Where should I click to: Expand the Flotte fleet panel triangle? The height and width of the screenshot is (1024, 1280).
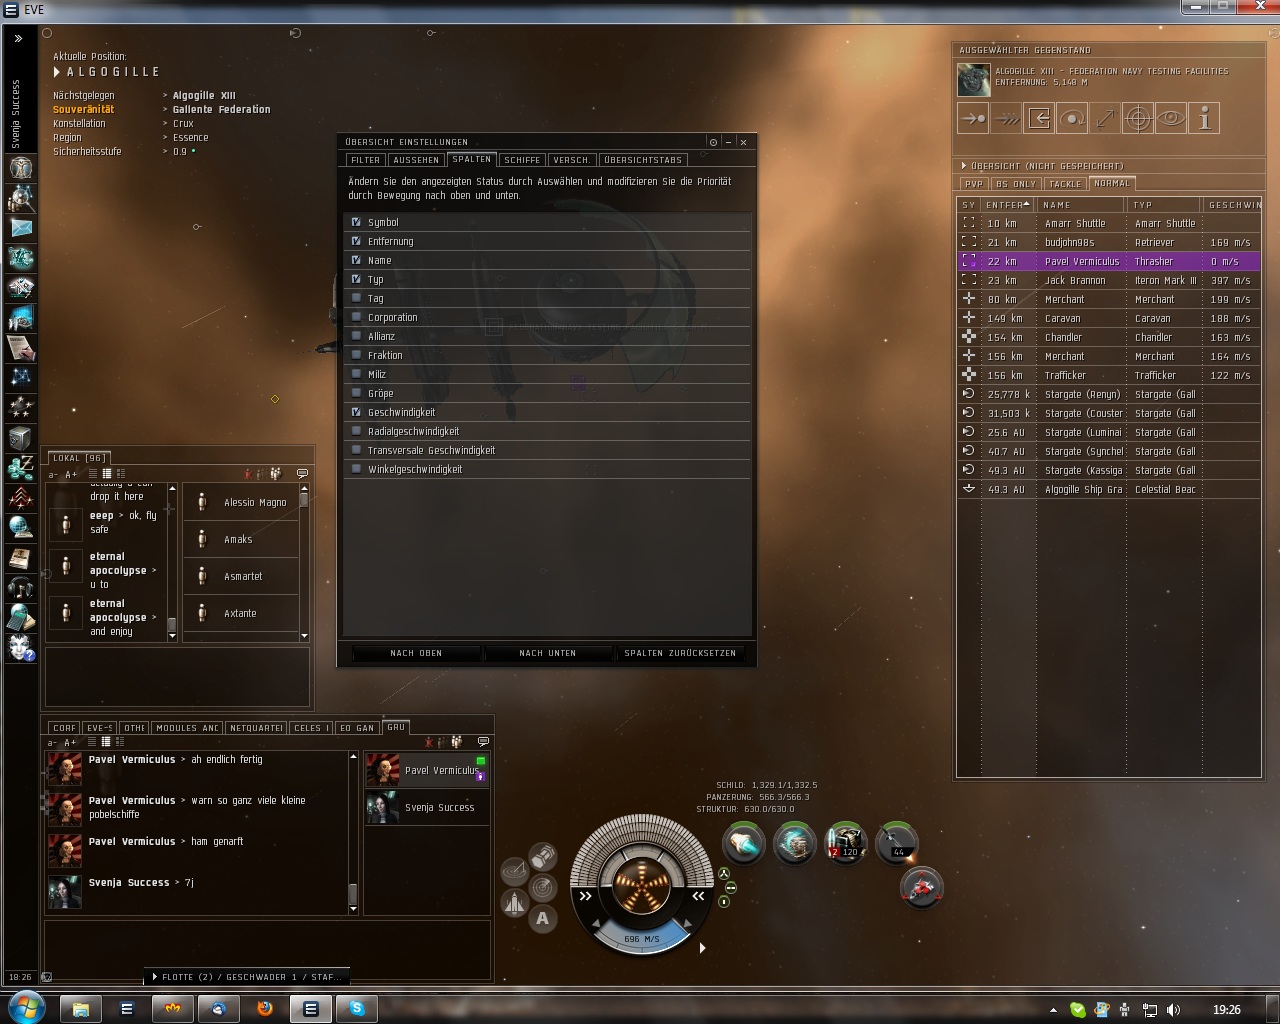155,977
